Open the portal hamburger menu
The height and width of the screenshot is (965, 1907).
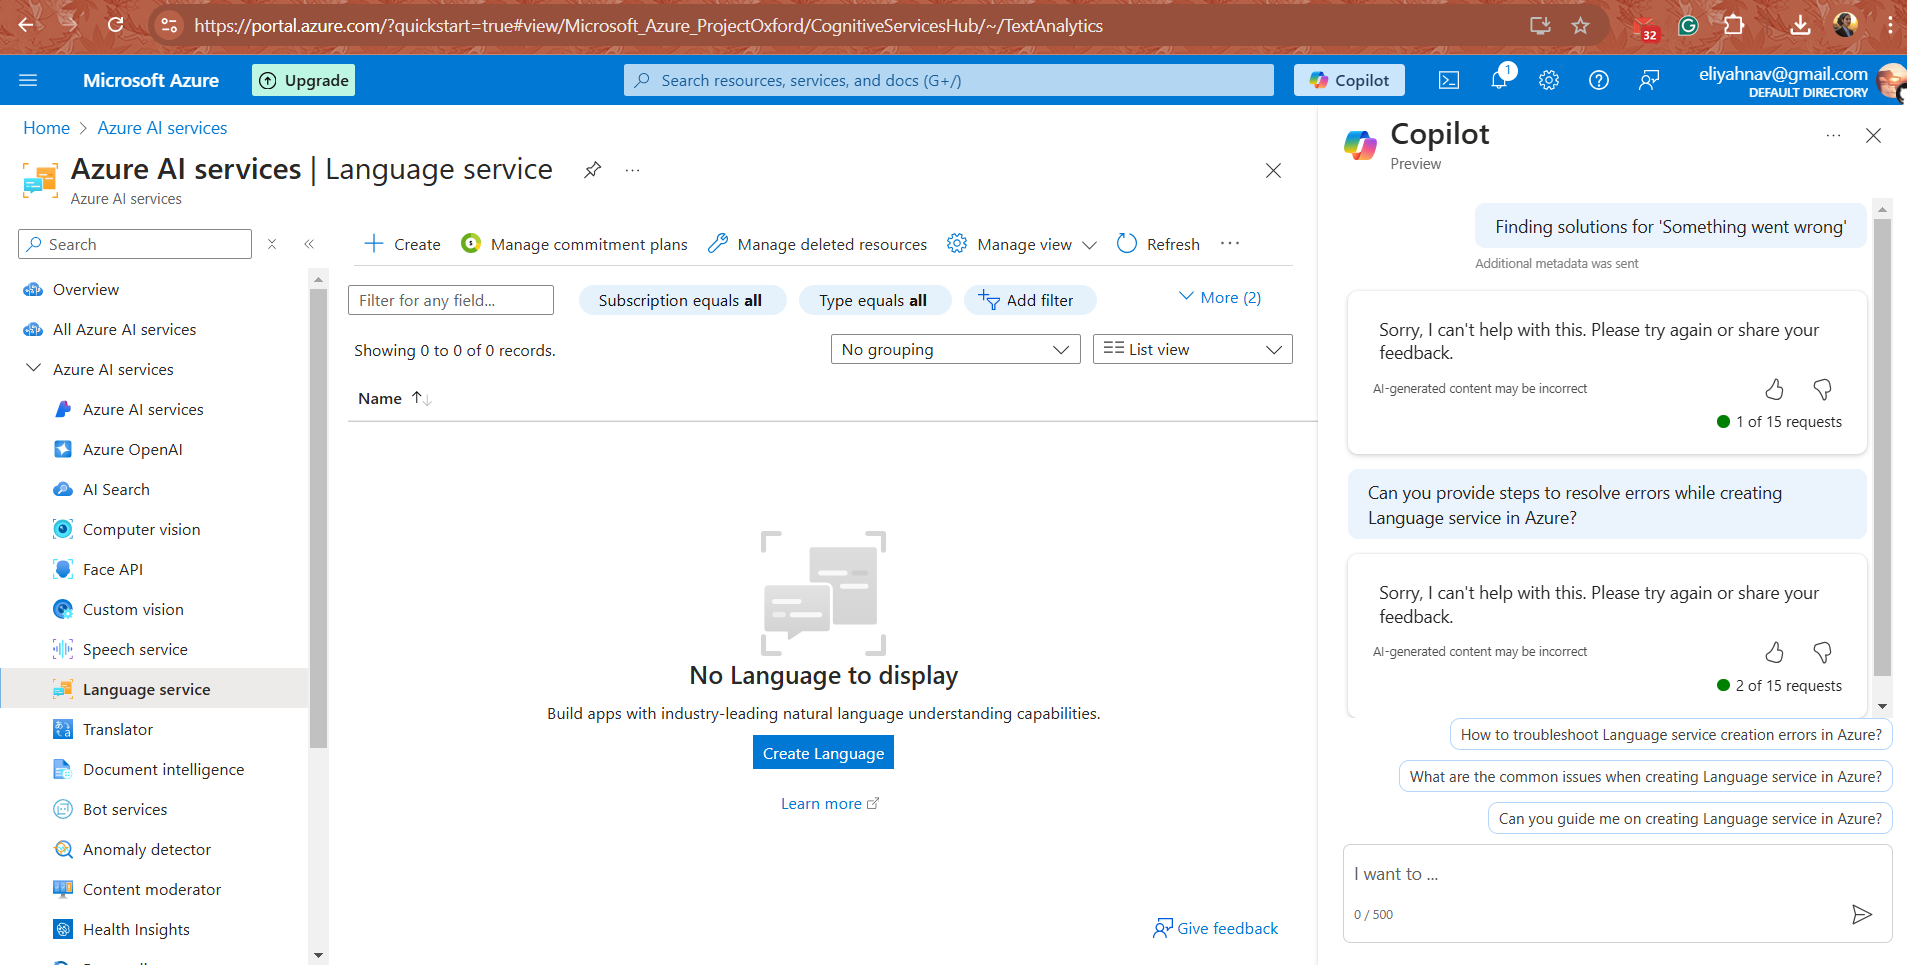(29, 80)
